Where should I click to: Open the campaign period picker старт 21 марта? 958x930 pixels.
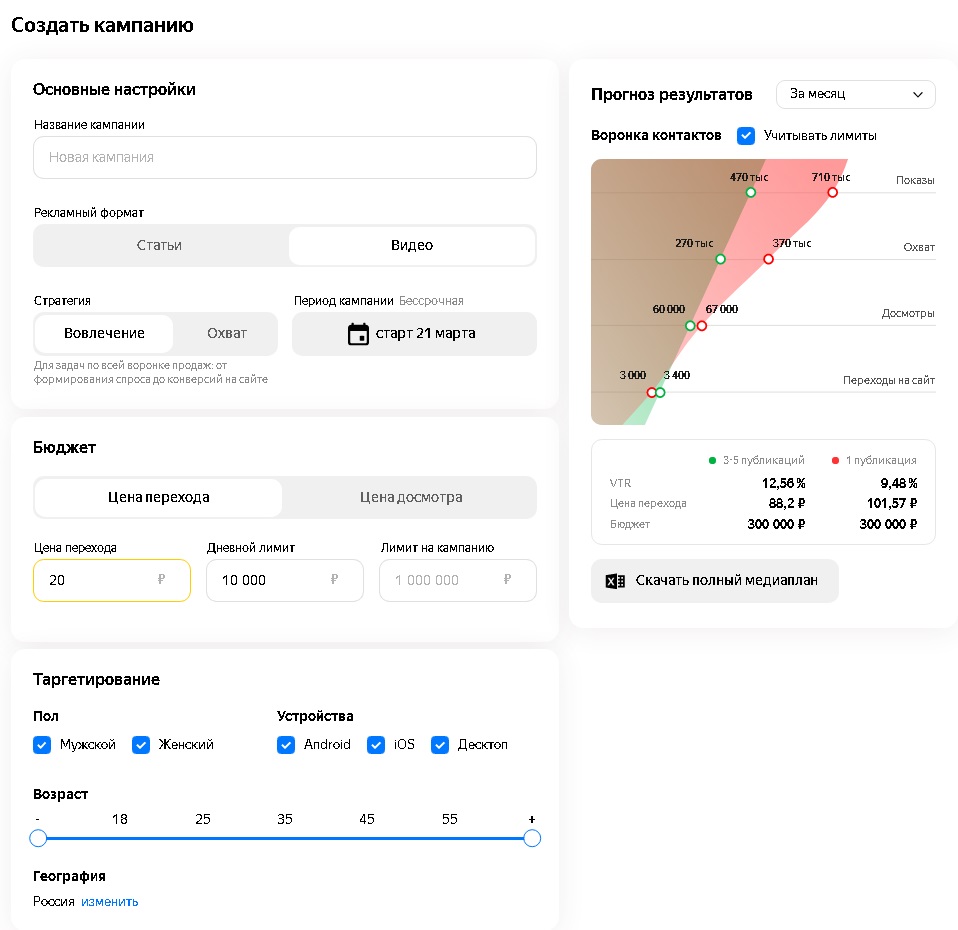coord(414,334)
